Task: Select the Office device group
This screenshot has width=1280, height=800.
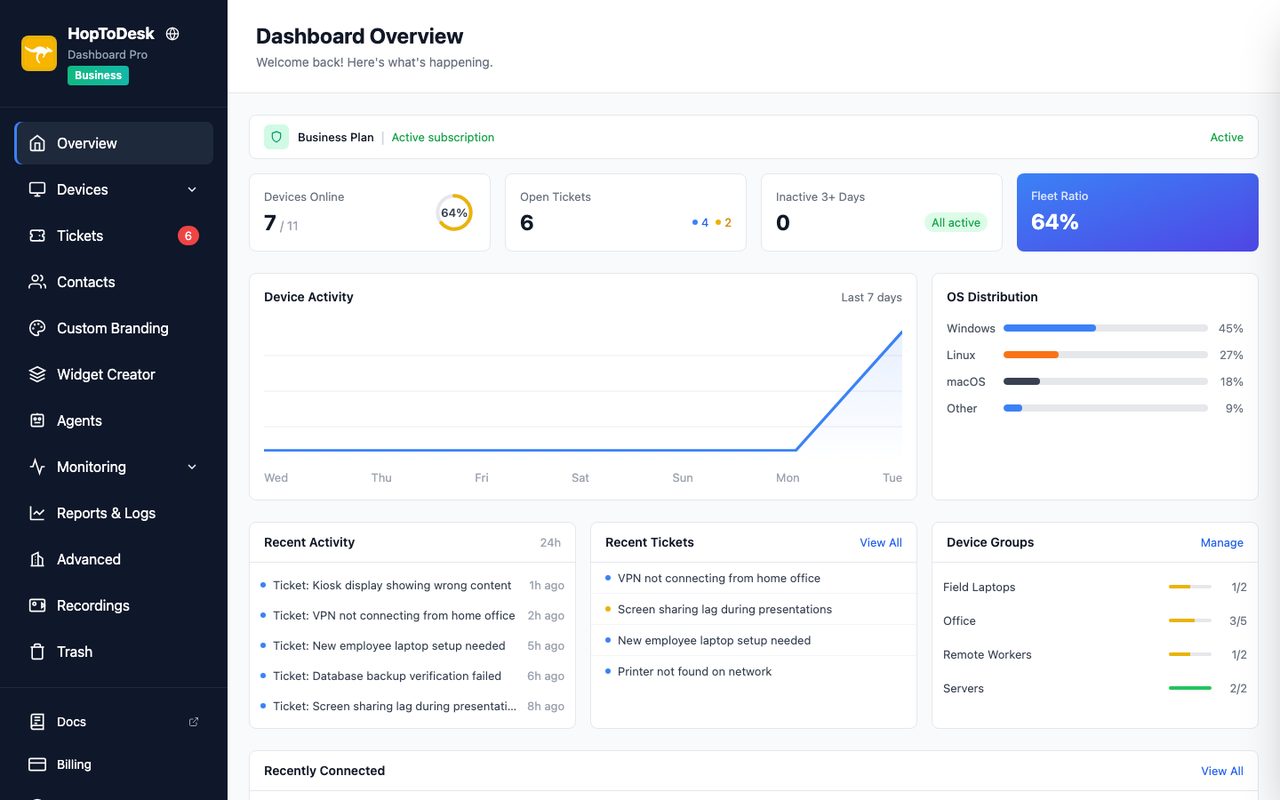Action: click(x=1095, y=621)
